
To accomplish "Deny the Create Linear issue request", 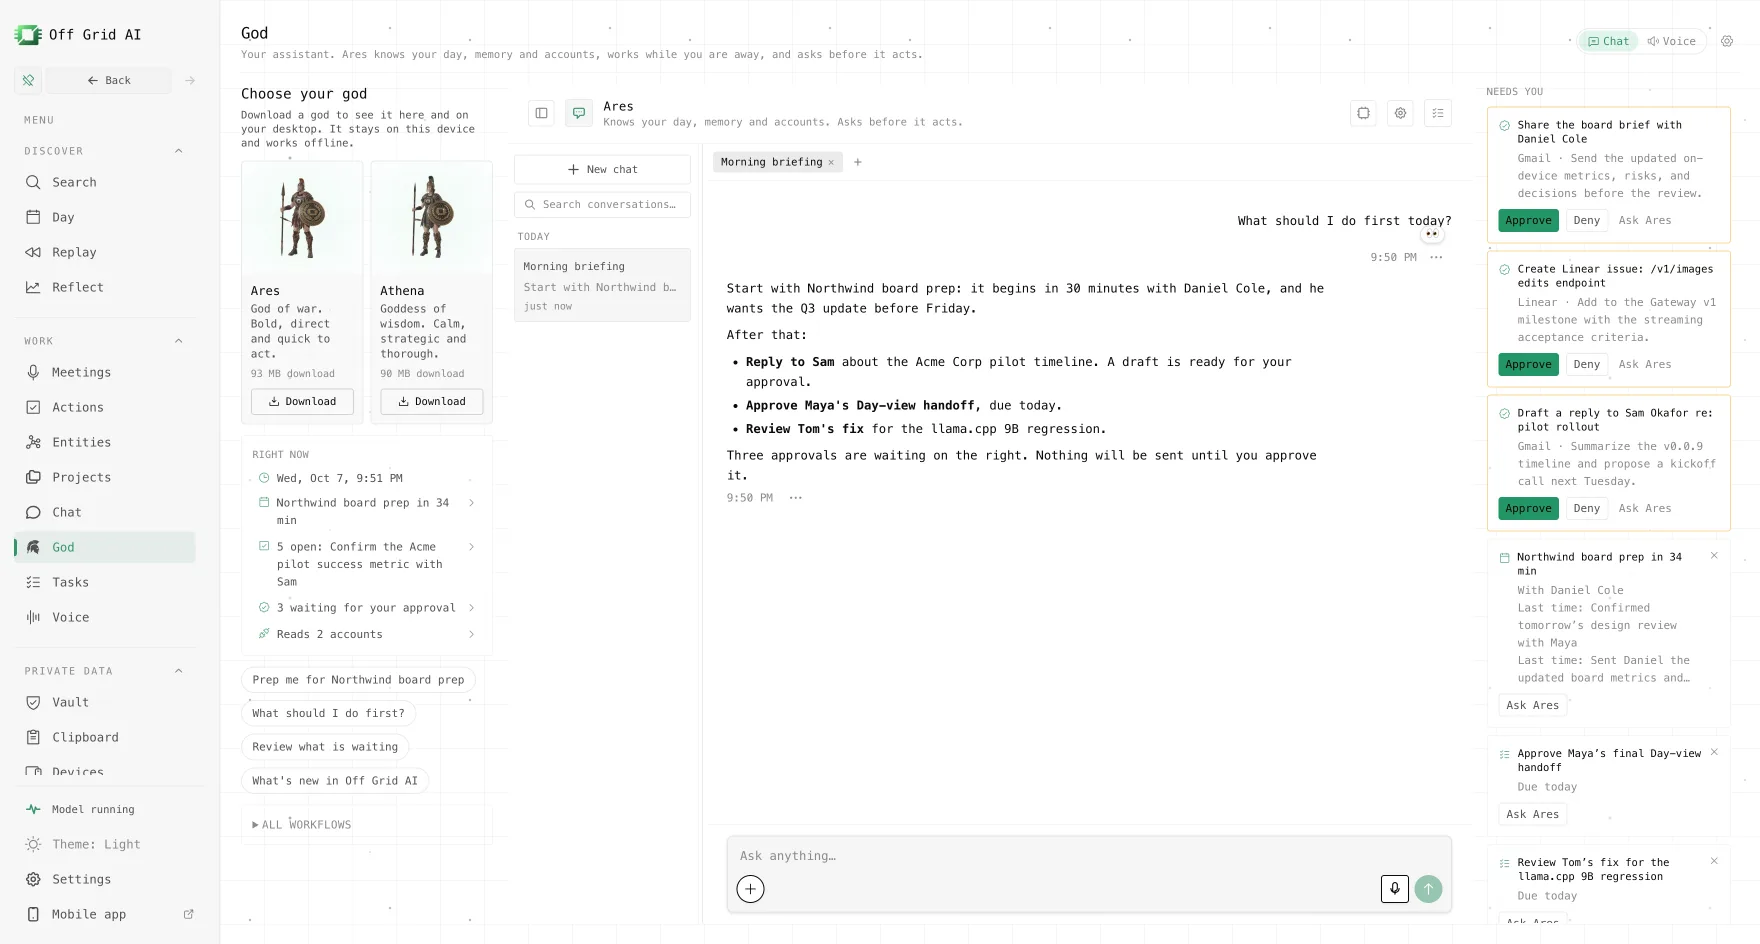I will (x=1586, y=364).
